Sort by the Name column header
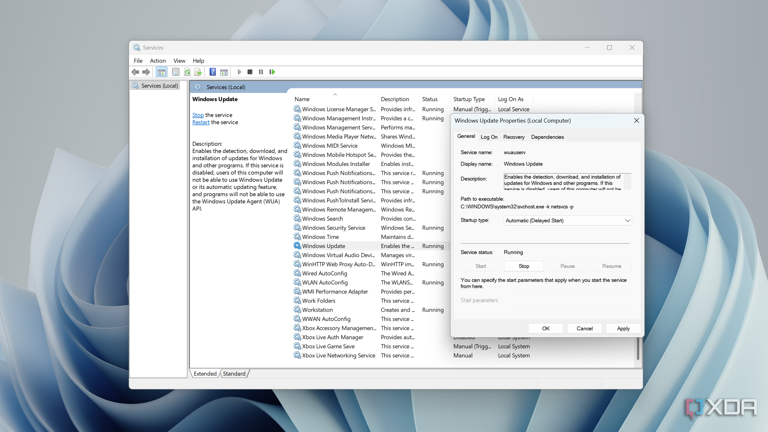Viewport: 768px width, 432px height. [x=335, y=99]
